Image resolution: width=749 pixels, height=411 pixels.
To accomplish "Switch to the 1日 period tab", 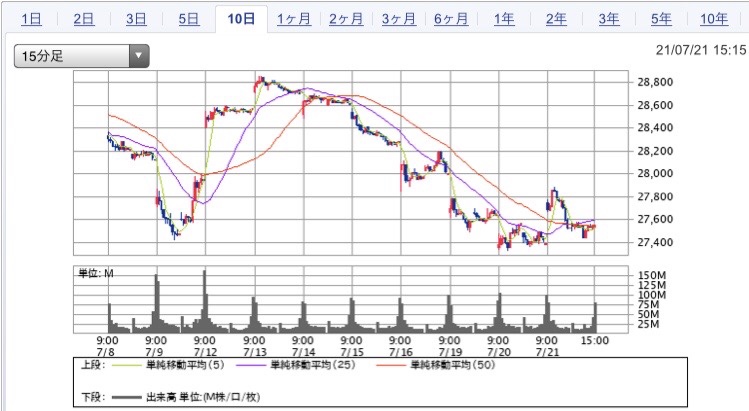I will pyautogui.click(x=32, y=19).
